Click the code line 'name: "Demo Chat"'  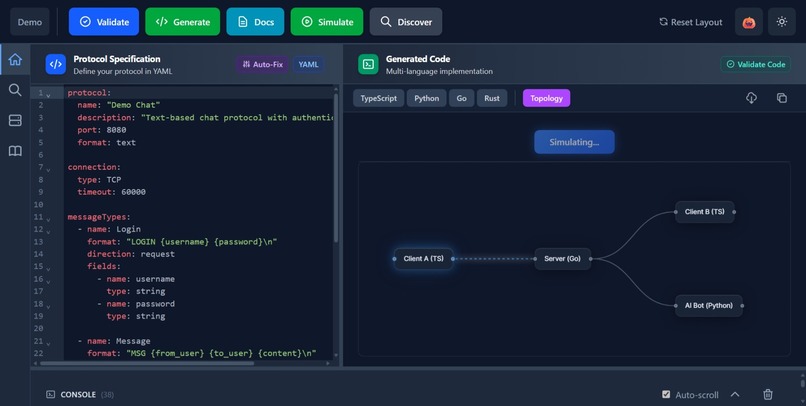[x=119, y=105]
